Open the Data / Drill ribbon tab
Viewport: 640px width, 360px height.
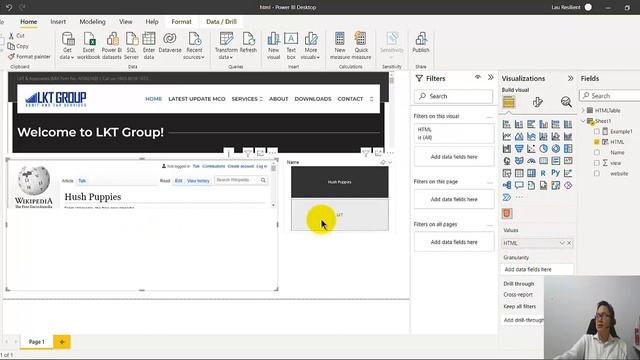[221, 22]
